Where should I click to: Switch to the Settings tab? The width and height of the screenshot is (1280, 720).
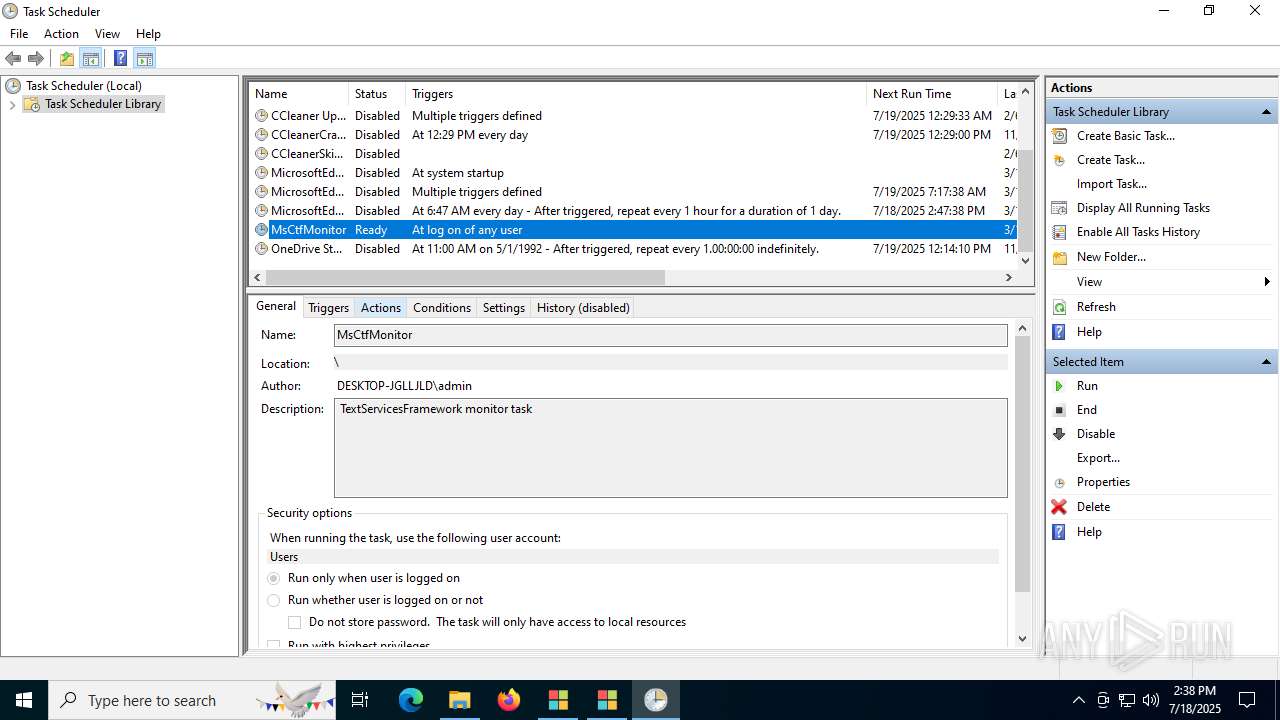503,308
